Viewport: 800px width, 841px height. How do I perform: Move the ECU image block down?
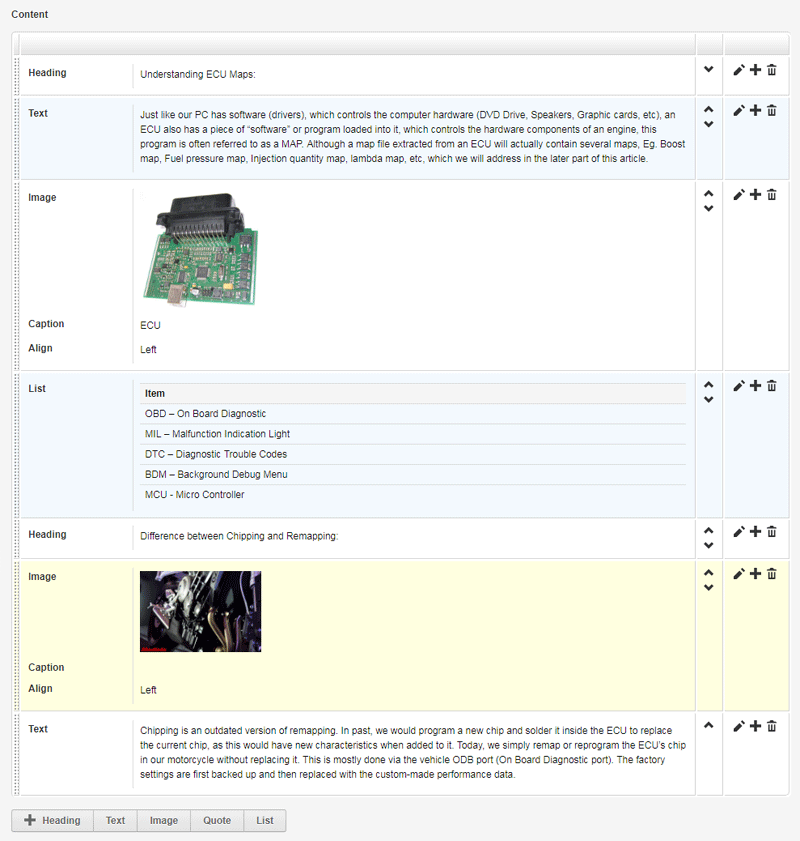(x=709, y=208)
